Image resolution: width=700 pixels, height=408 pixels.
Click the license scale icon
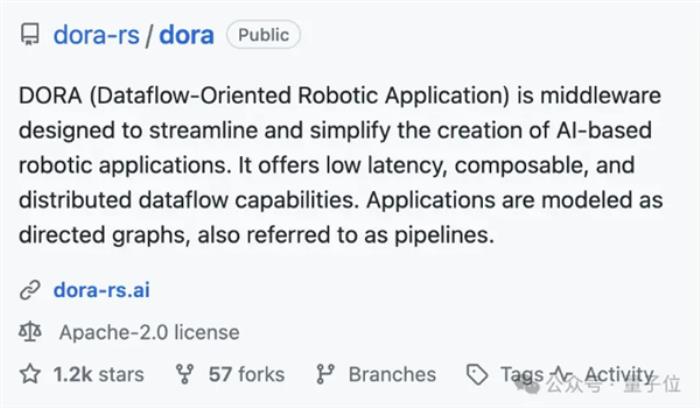30,332
